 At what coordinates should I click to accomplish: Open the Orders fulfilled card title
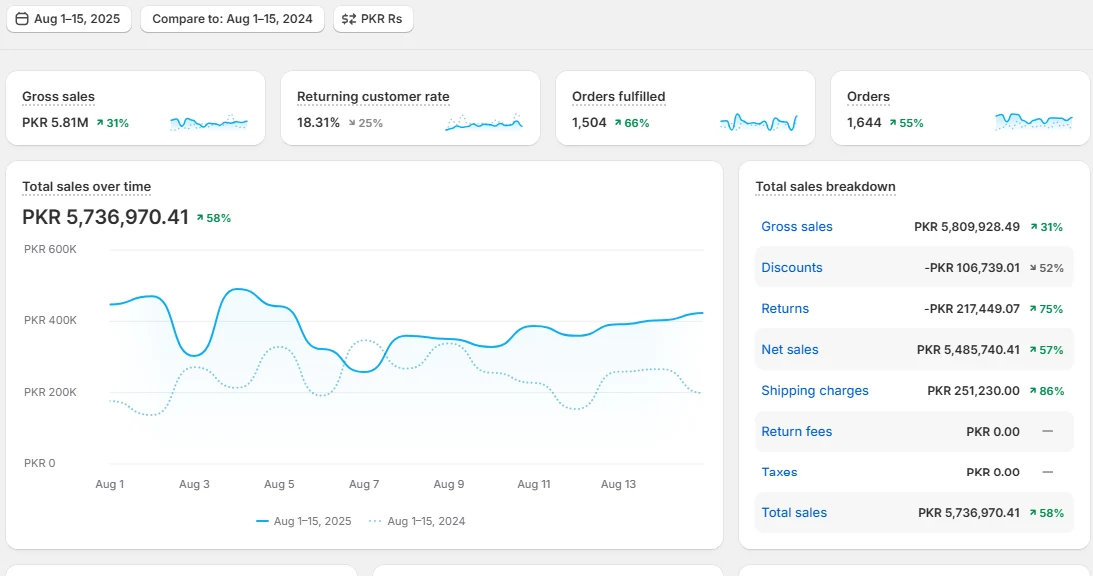point(618,97)
